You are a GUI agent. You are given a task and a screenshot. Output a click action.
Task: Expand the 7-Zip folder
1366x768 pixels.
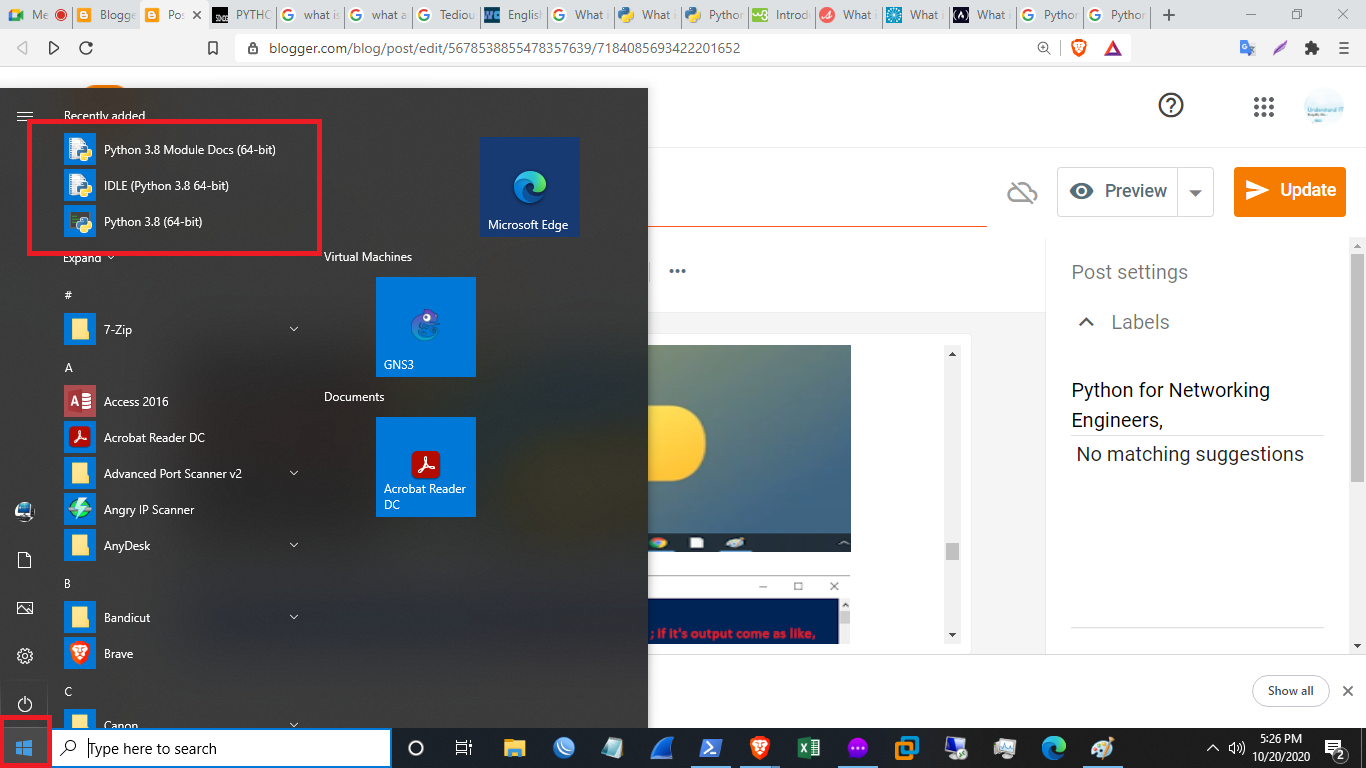[x=294, y=329]
